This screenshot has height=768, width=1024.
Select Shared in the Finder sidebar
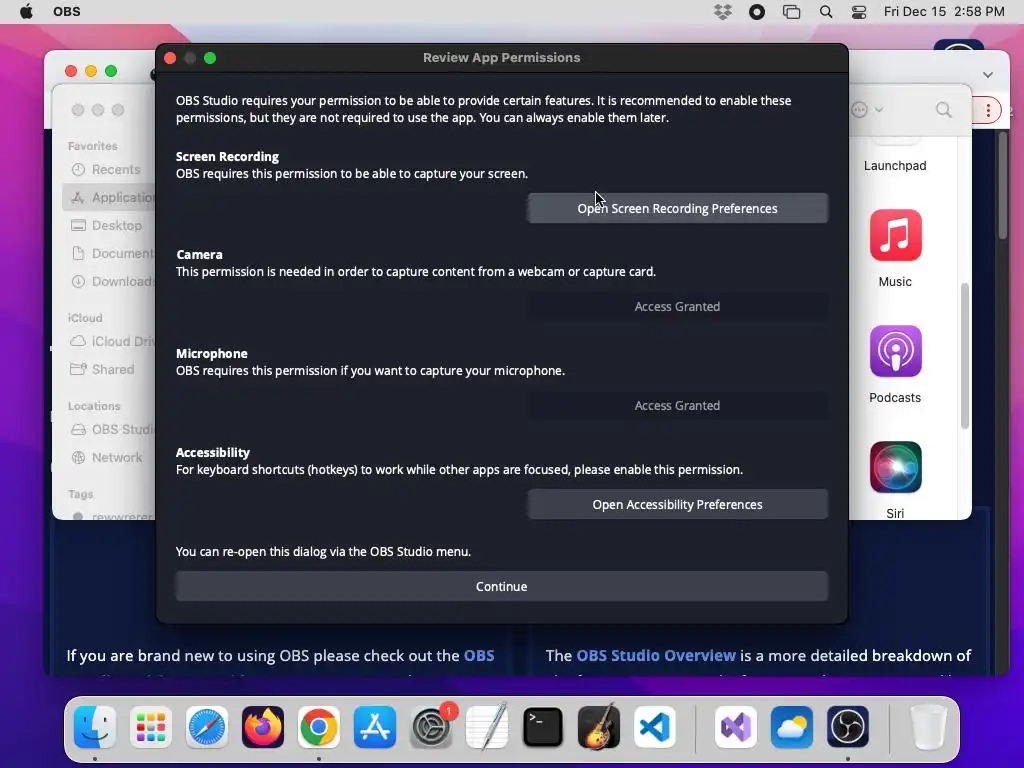(109, 370)
